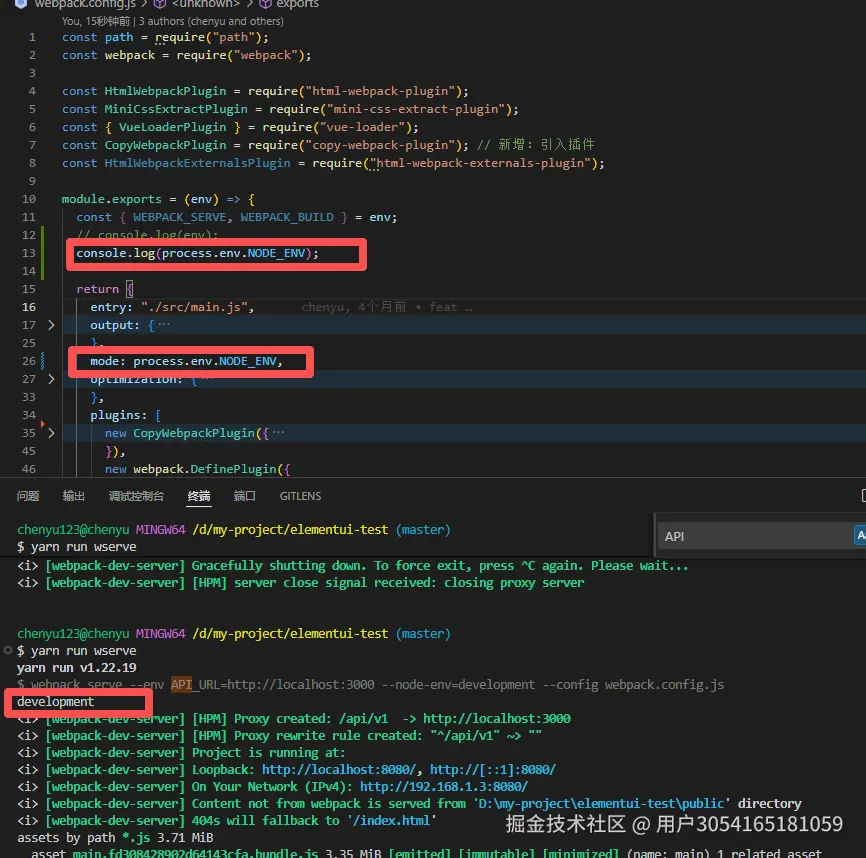Open the http://[::1]:8080/ link in terminal
866x858 pixels.
click(x=493, y=769)
